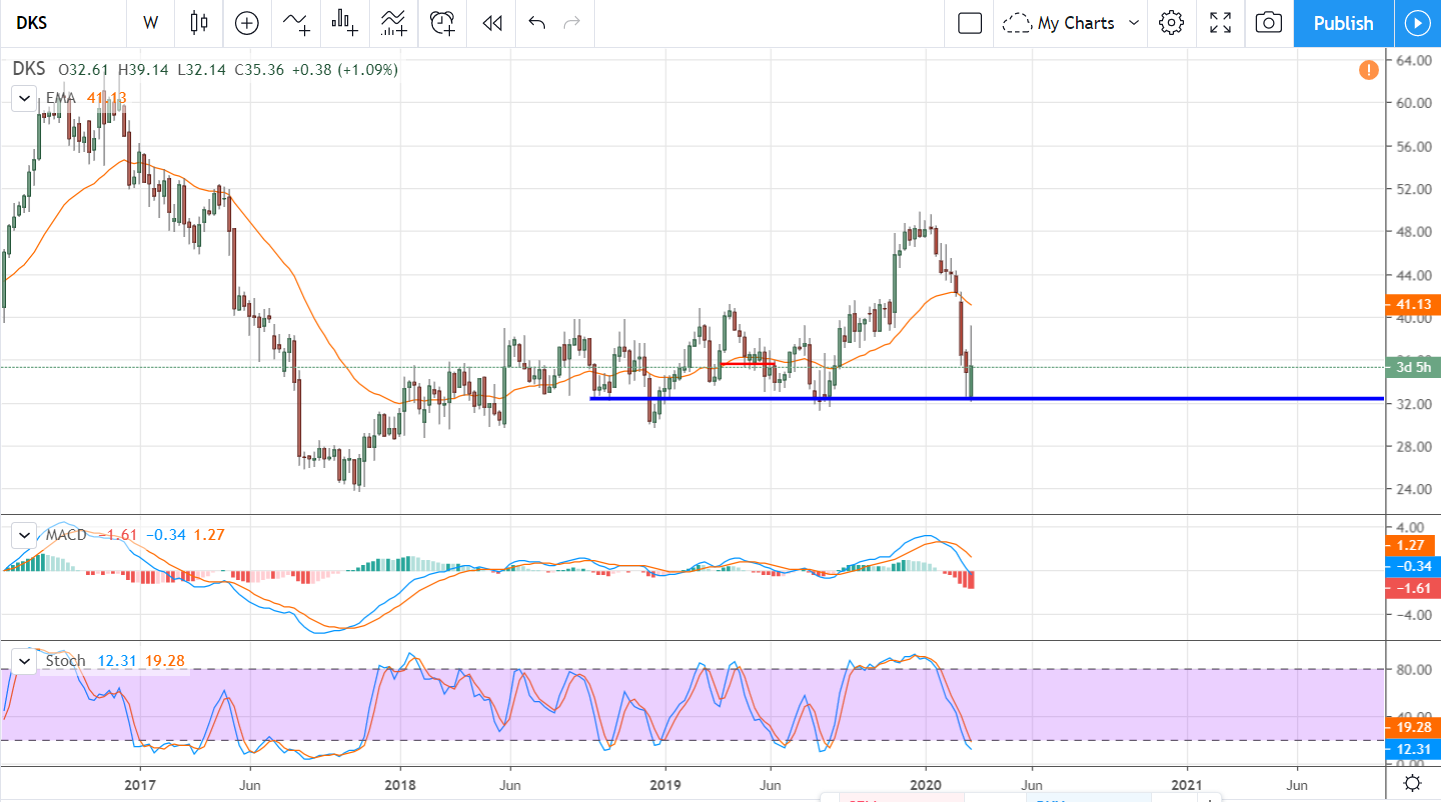Open the My Charts saved layouts
The height and width of the screenshot is (802, 1441).
(x=1059, y=23)
